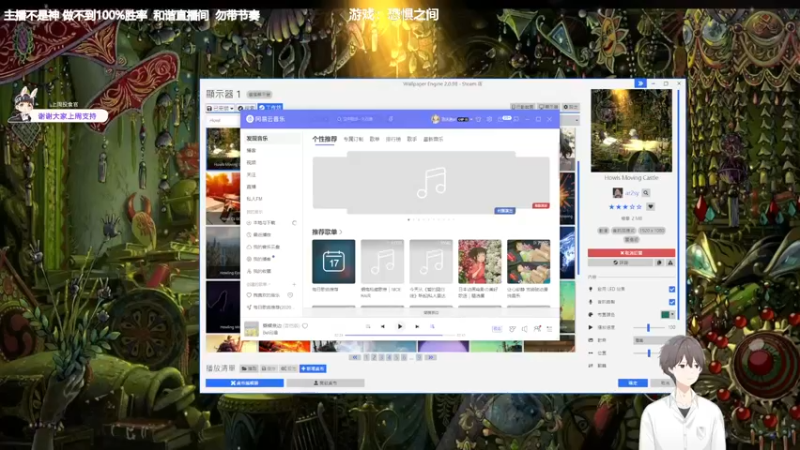800x450 pixels.
Task: Click the large banner carousel image
Action: point(431,182)
